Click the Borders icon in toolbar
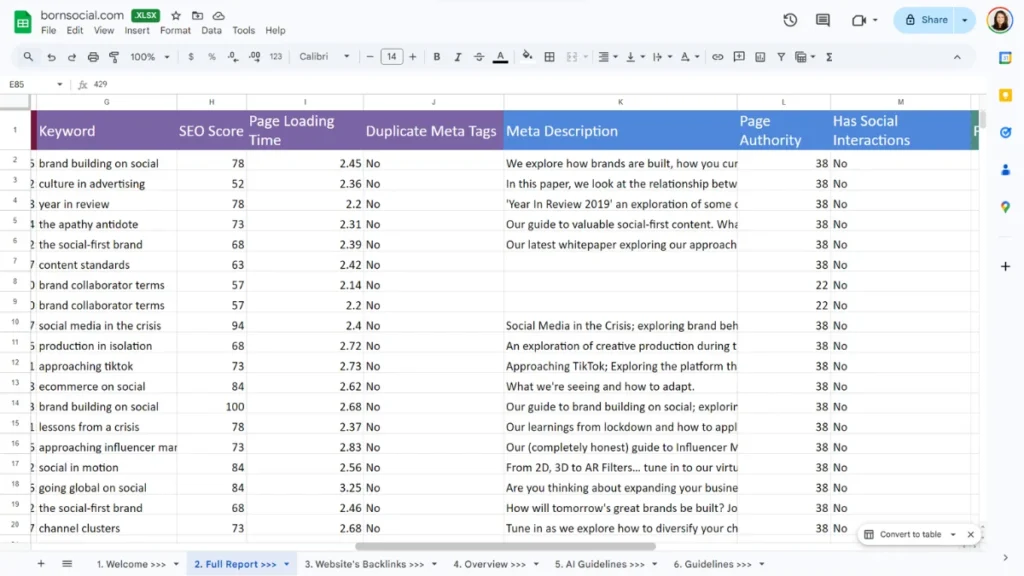This screenshot has height=576, width=1024. pyautogui.click(x=549, y=57)
